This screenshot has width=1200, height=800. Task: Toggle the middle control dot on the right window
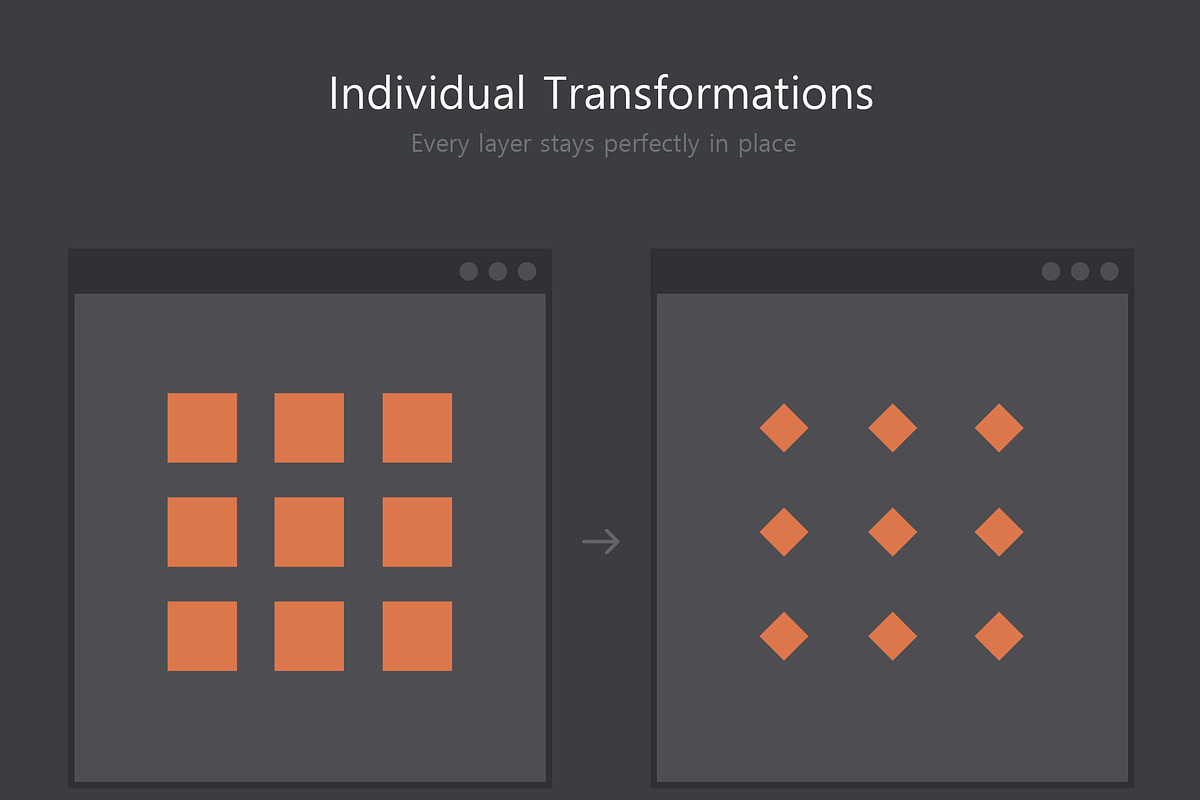pyautogui.click(x=1078, y=270)
